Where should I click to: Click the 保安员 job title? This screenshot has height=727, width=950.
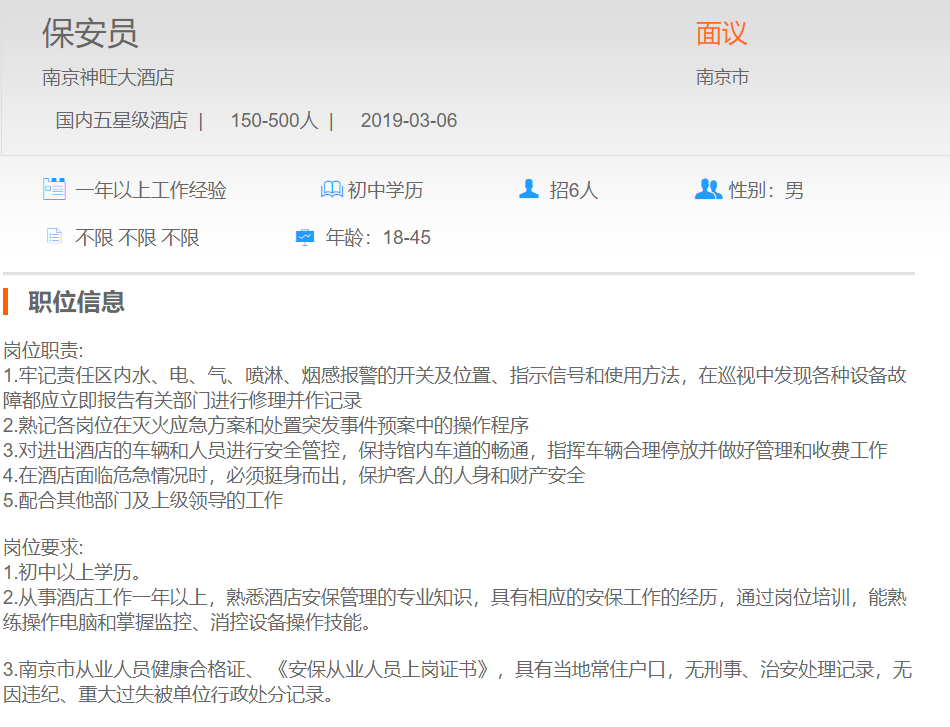[90, 33]
